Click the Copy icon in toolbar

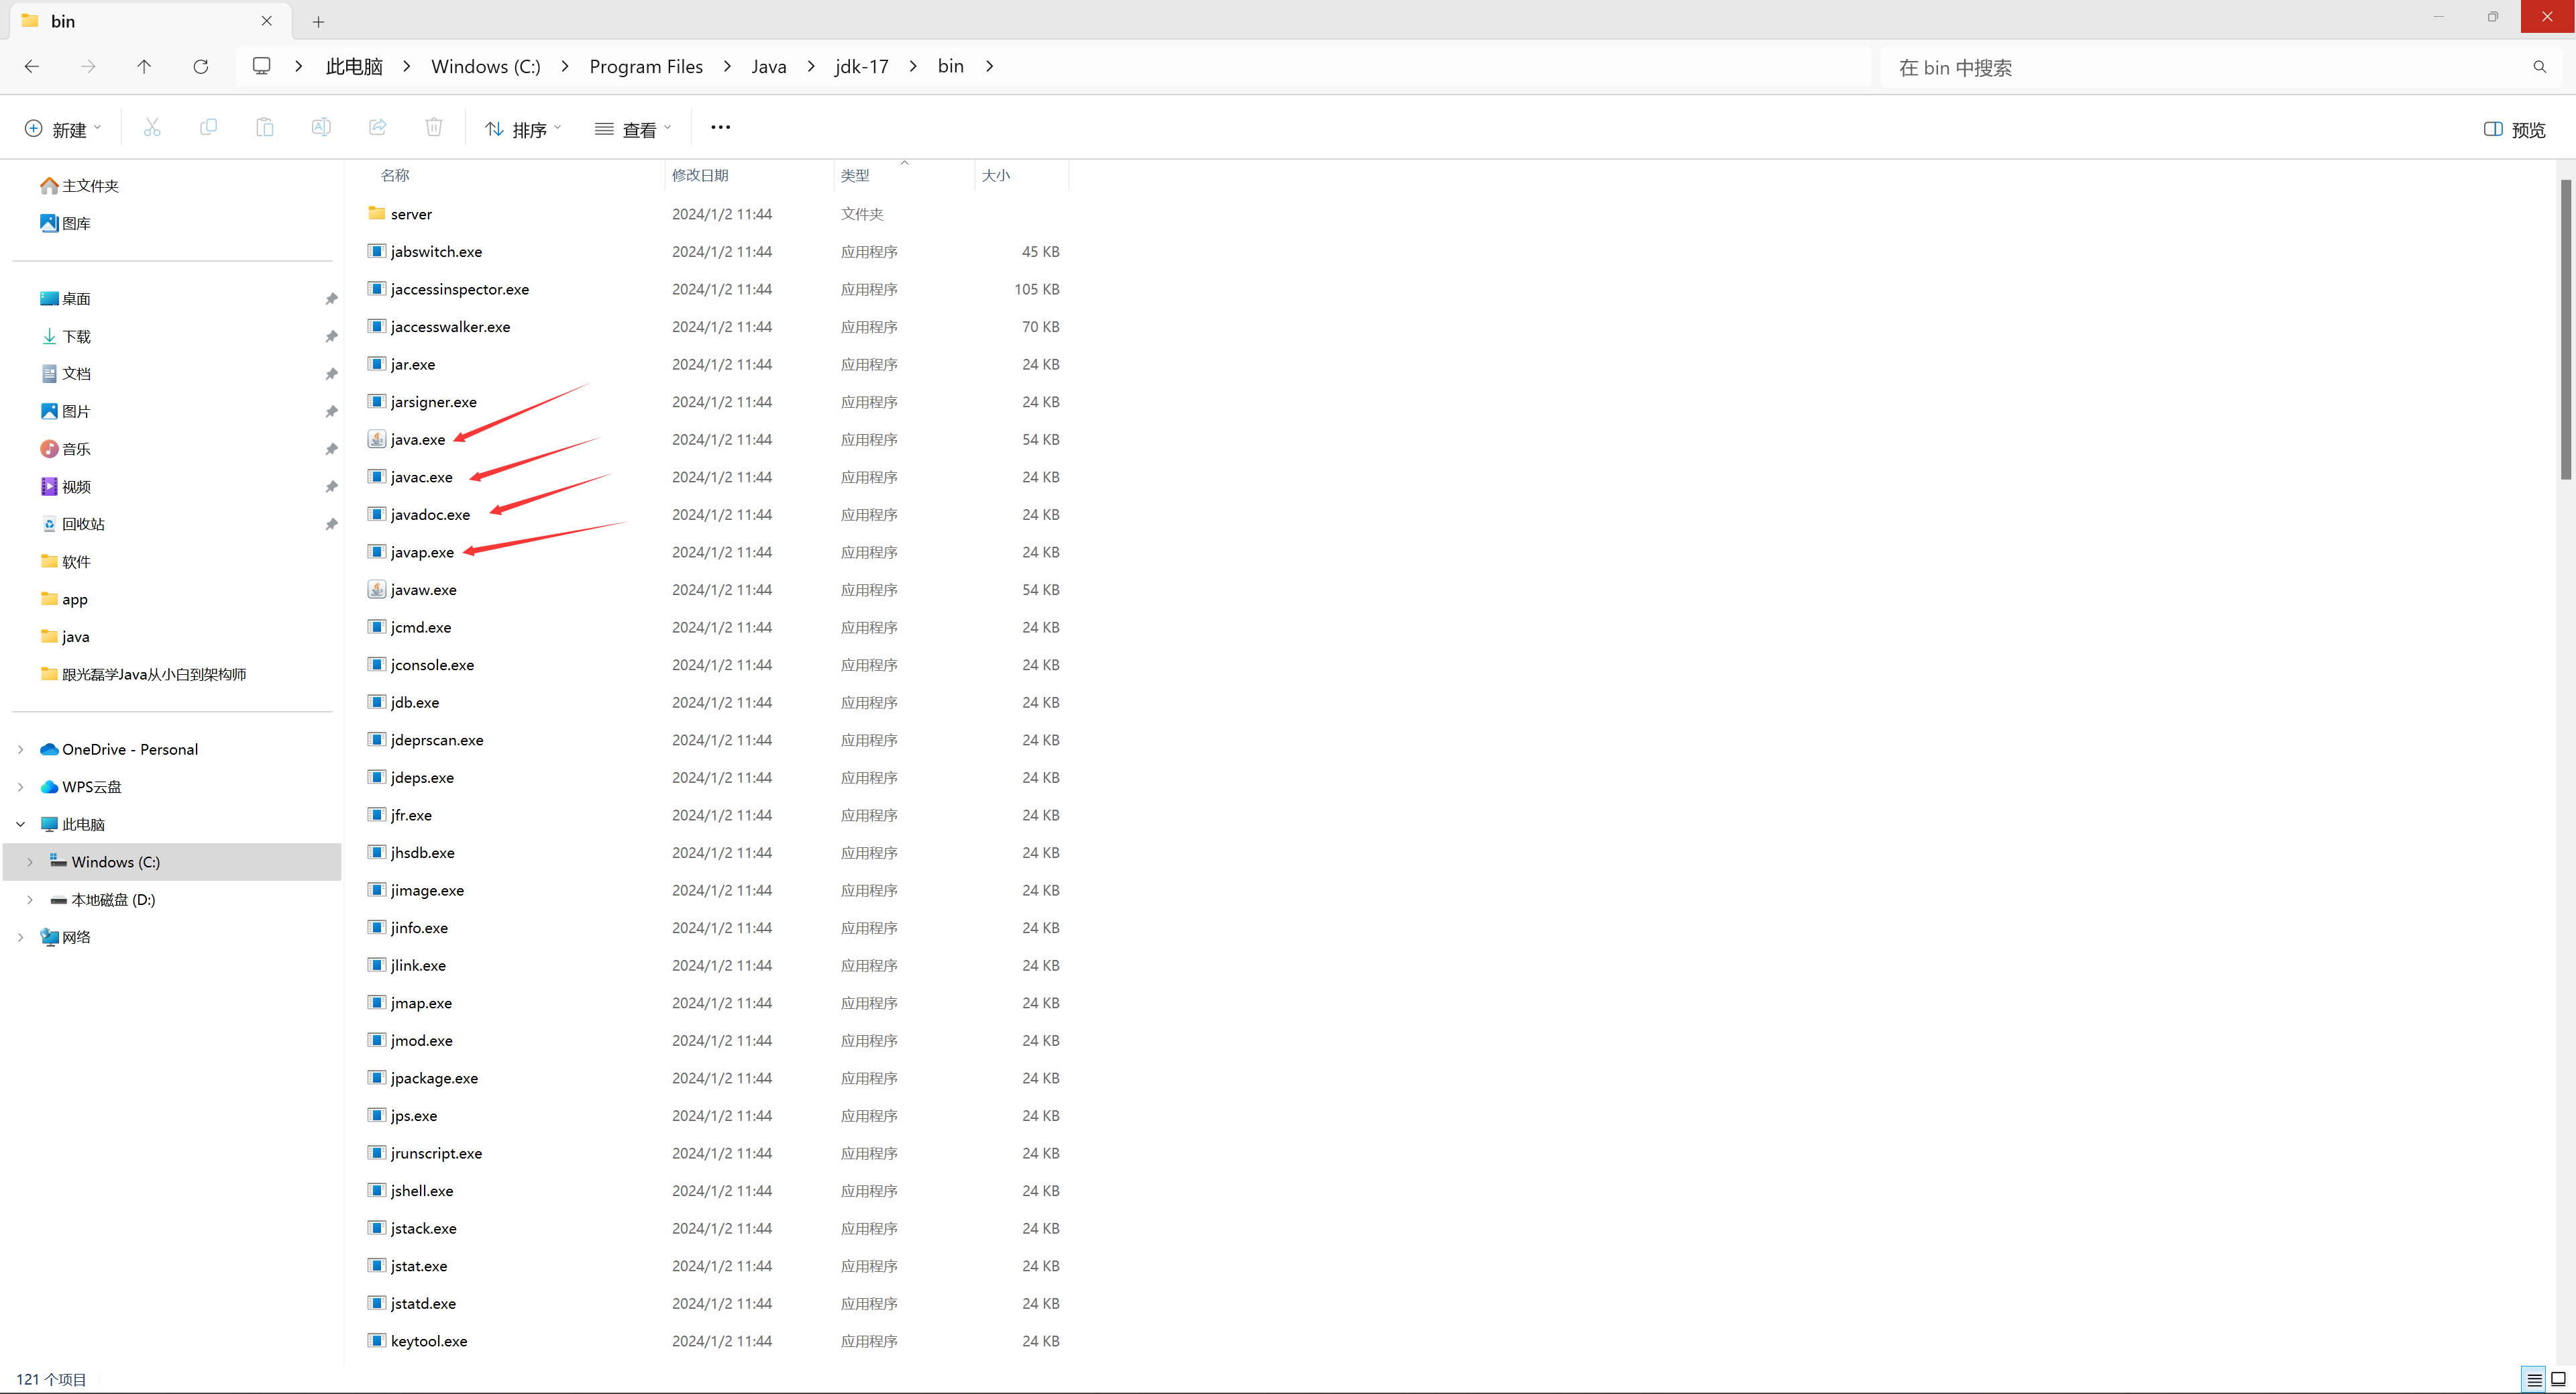[208, 127]
